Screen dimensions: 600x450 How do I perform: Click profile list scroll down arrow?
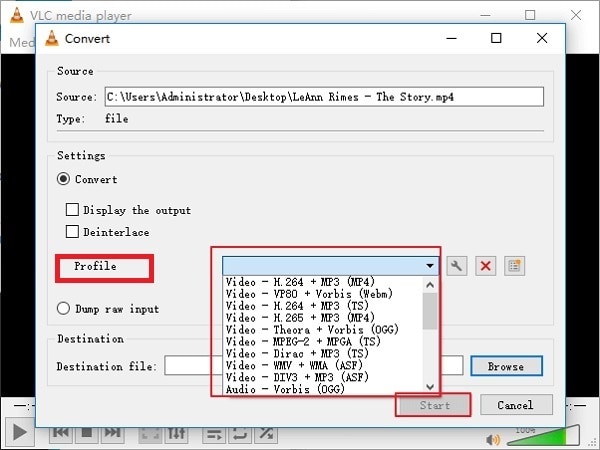[430, 387]
